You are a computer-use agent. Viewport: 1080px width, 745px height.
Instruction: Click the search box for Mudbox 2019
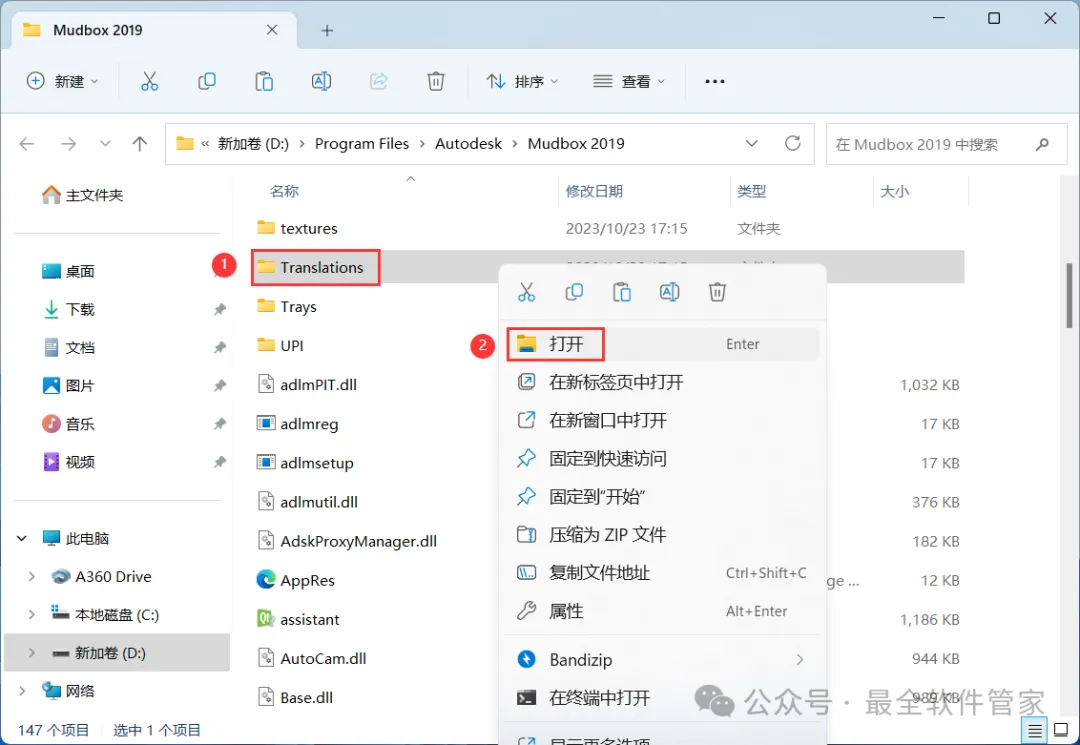946,144
